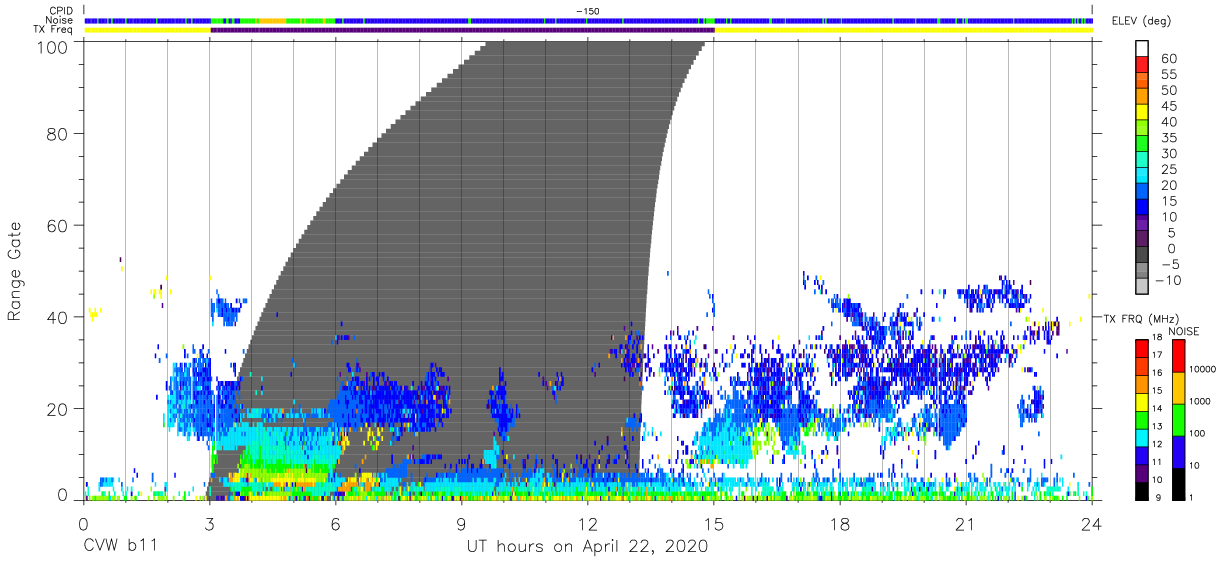Click the 6 tick label on the UT hours axis
The width and height of the screenshot is (1228, 567).
[336, 523]
